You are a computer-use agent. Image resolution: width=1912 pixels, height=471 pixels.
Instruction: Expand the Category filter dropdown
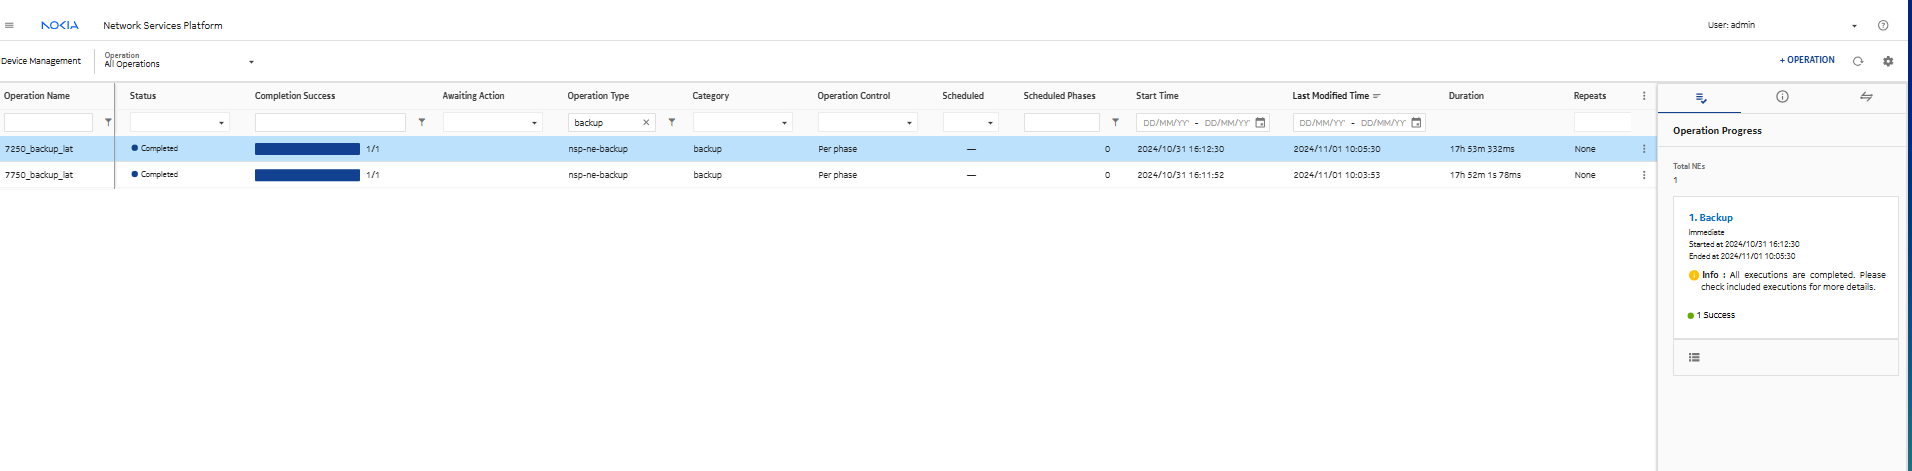point(784,123)
